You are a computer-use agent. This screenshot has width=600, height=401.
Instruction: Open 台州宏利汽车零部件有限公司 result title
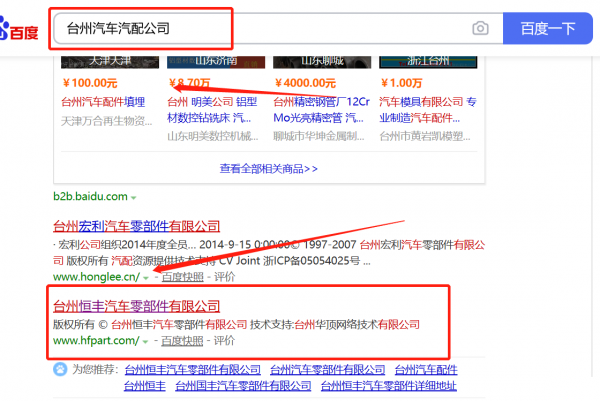[x=135, y=226]
